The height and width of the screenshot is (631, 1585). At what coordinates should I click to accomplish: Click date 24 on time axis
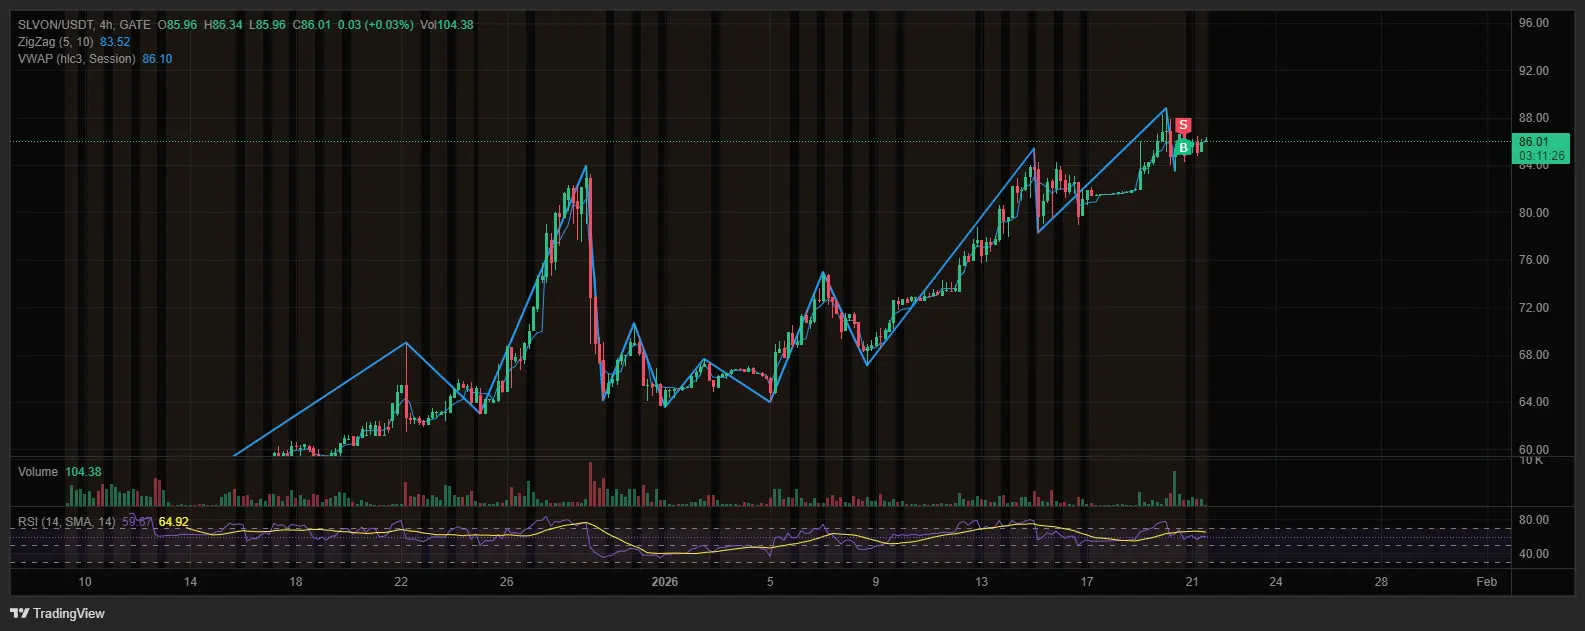pyautogui.click(x=1276, y=582)
